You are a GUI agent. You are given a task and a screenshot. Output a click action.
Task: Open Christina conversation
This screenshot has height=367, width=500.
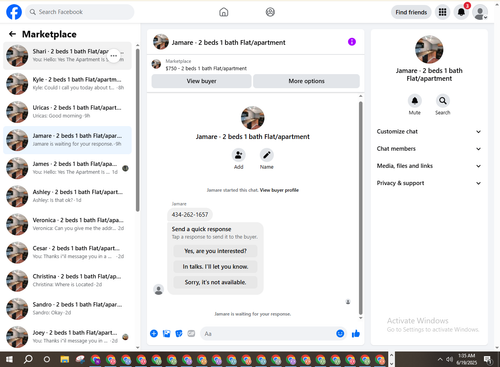67,280
